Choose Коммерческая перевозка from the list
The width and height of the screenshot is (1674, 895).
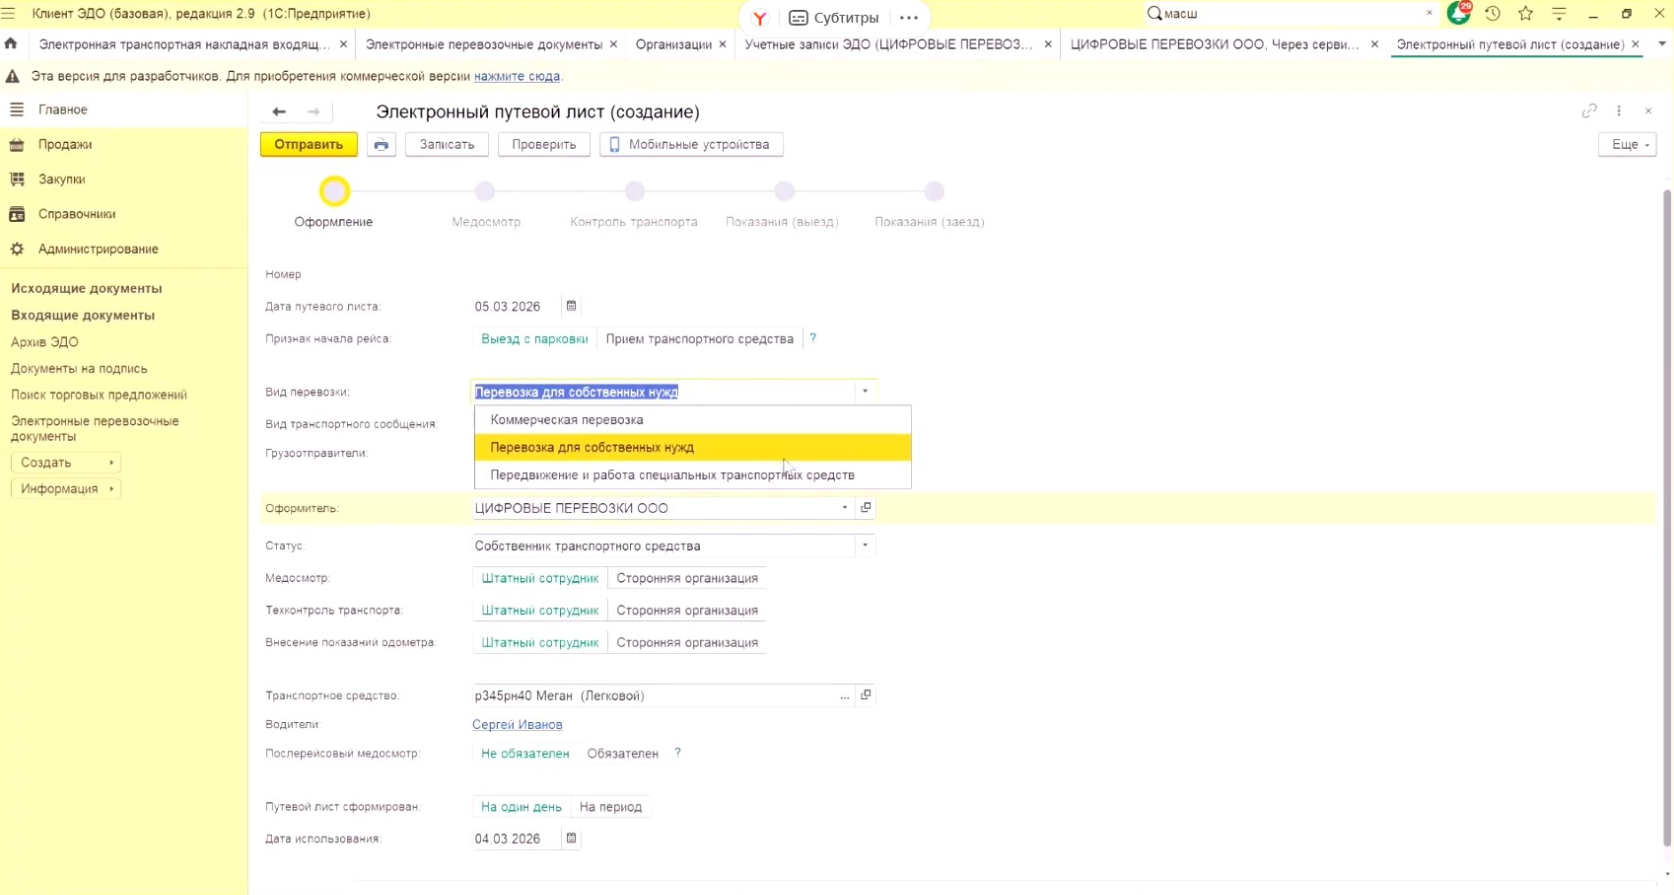(x=567, y=420)
